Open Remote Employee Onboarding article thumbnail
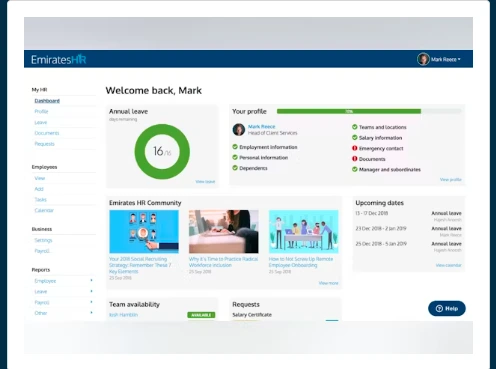 pos(304,232)
